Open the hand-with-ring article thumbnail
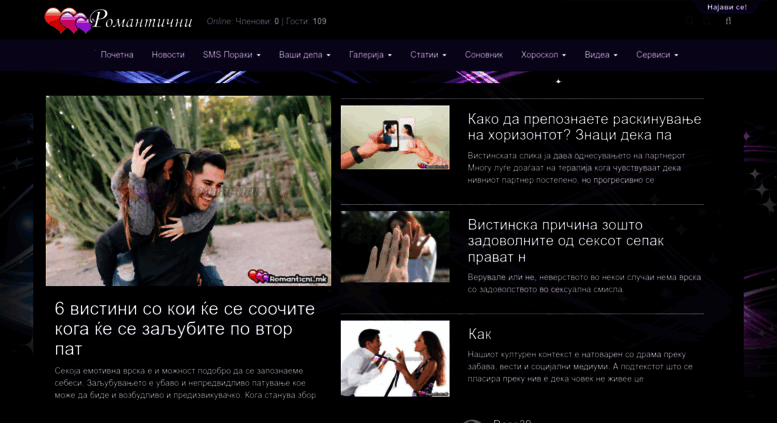 point(395,247)
